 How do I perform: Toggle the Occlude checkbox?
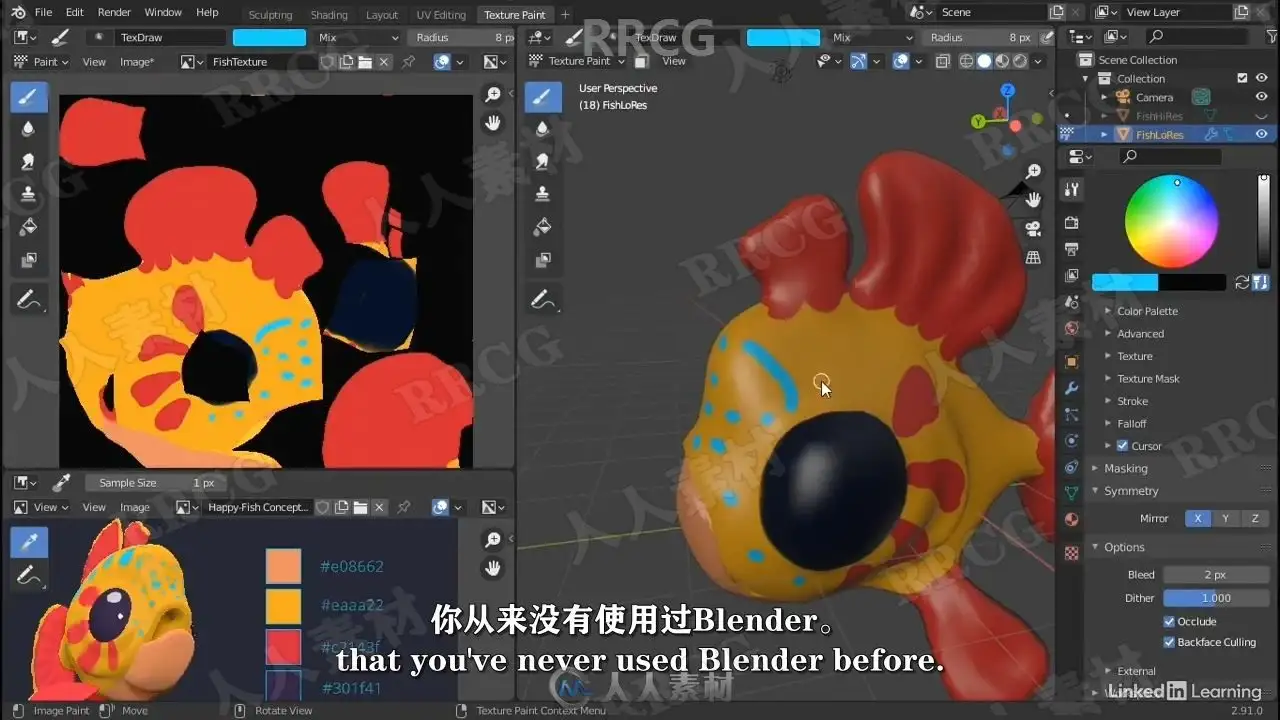(1169, 621)
